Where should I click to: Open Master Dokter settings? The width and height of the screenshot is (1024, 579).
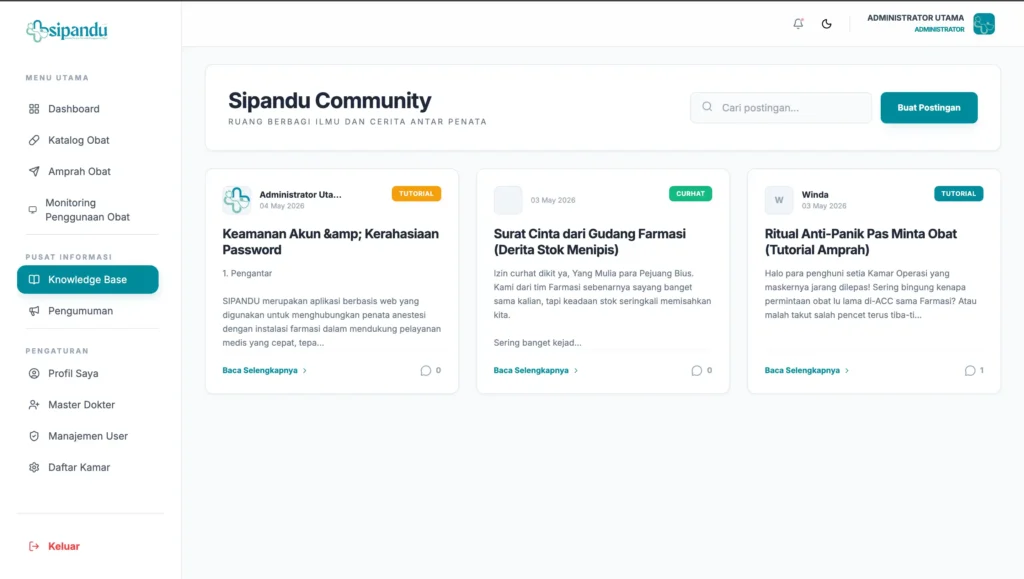pyautogui.click(x=88, y=405)
